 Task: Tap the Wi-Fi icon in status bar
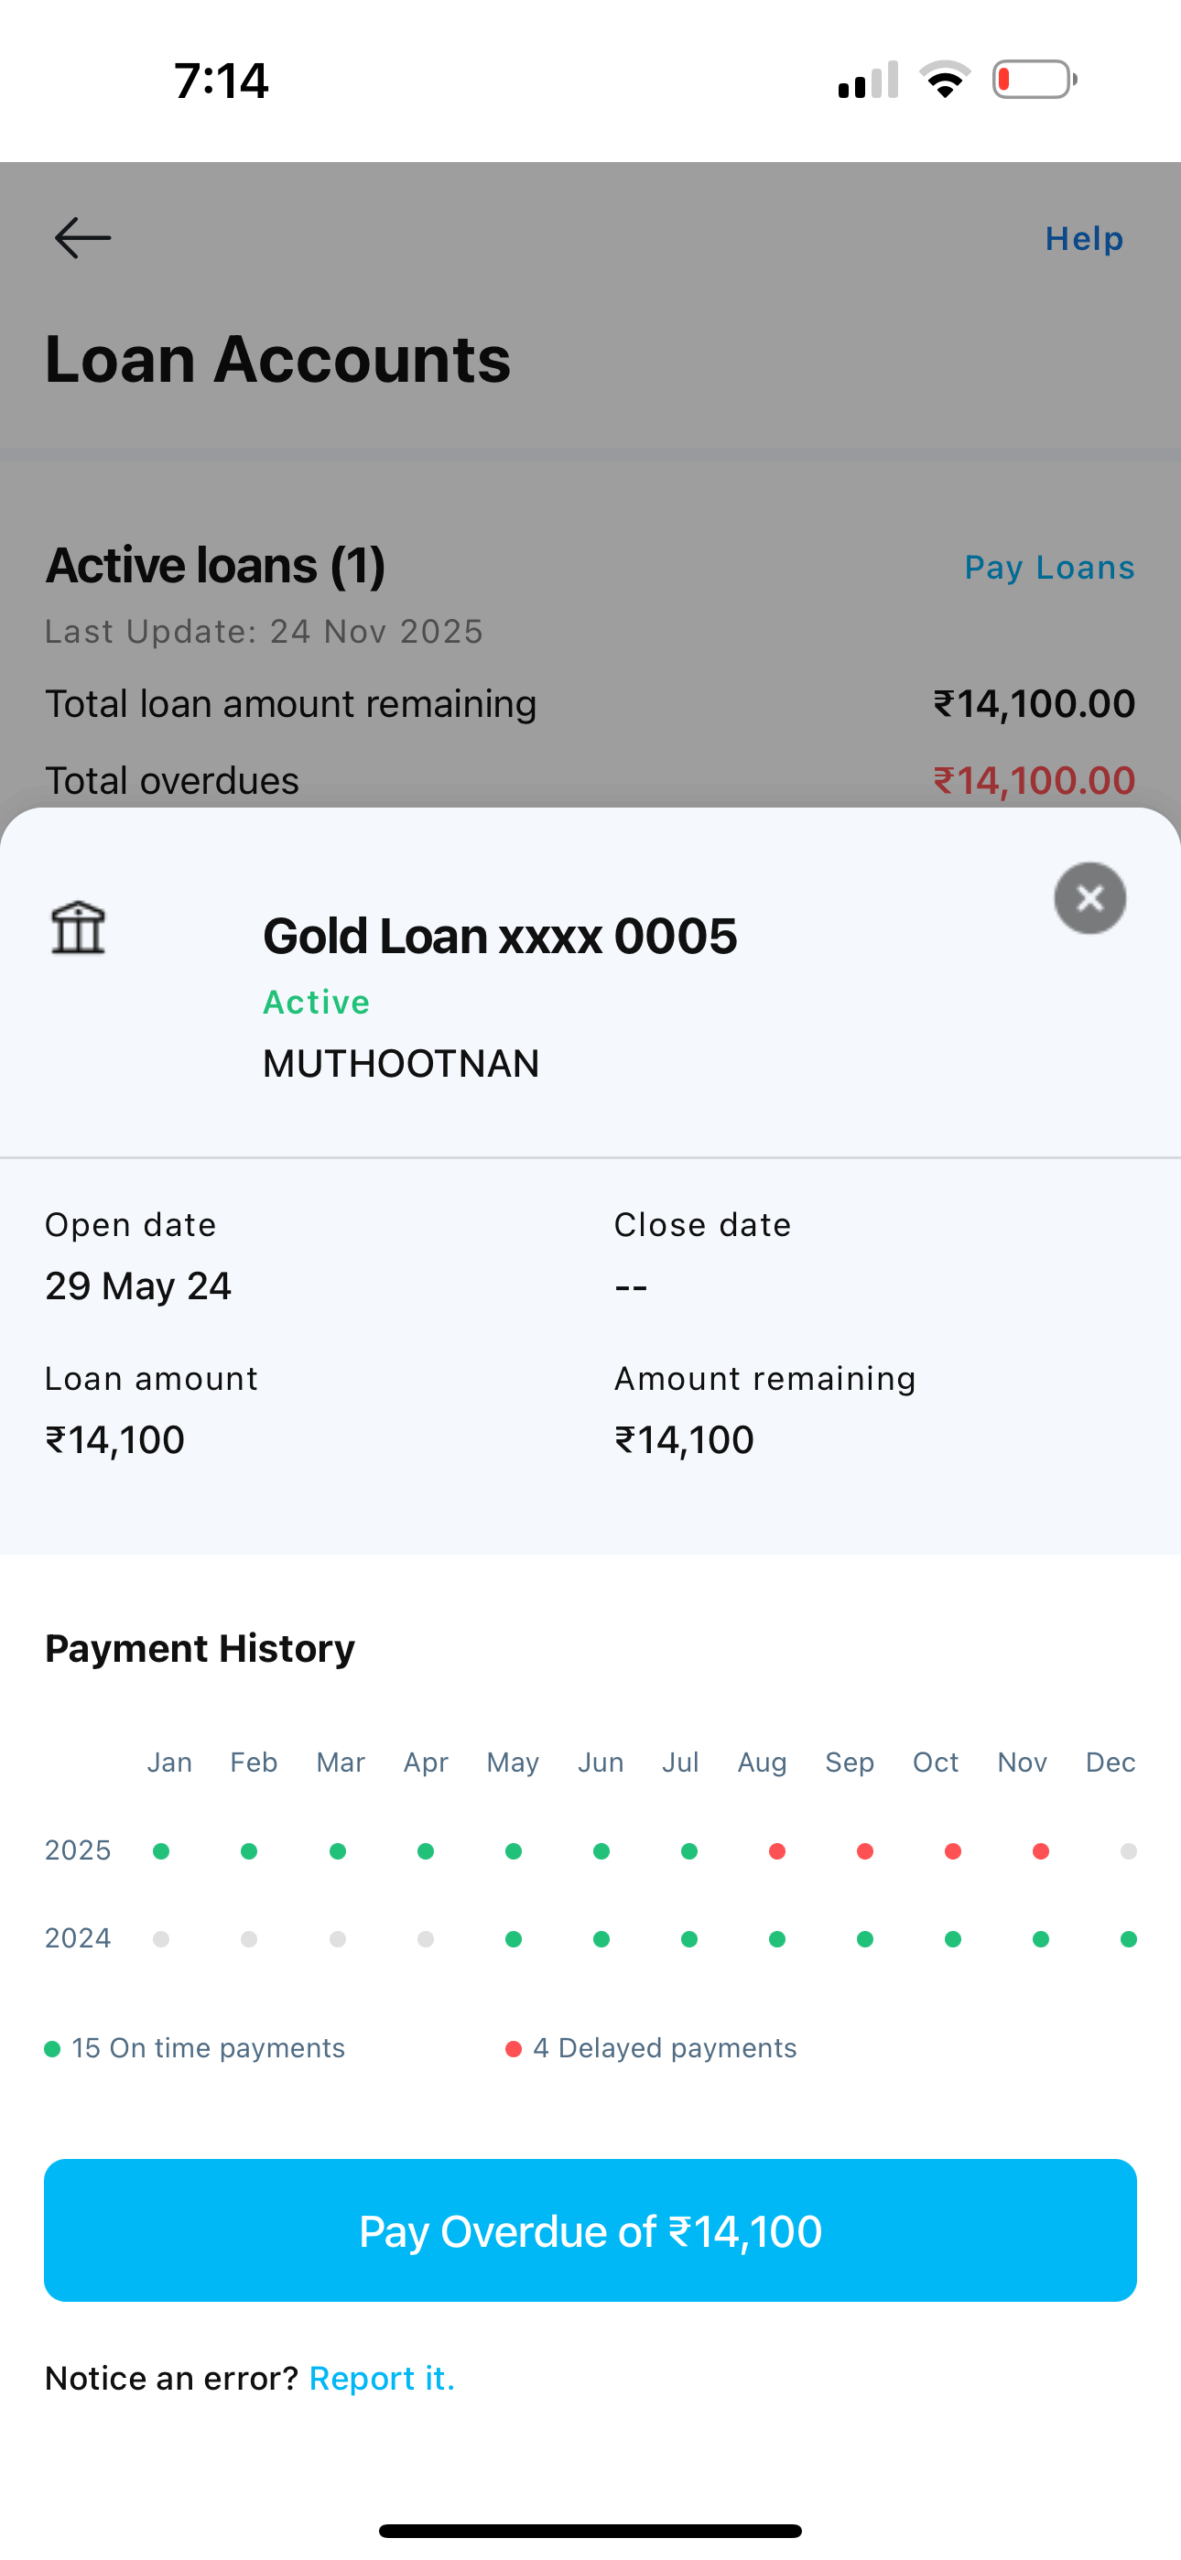[x=944, y=80]
